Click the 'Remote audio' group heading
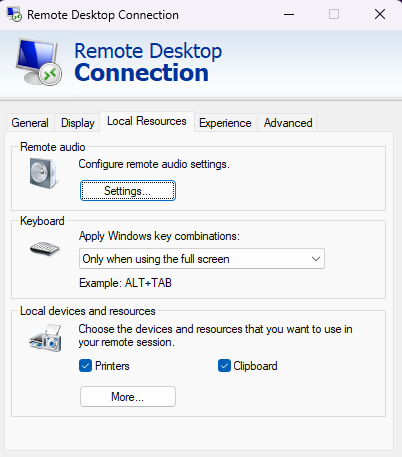The width and height of the screenshot is (402, 457). (53, 147)
